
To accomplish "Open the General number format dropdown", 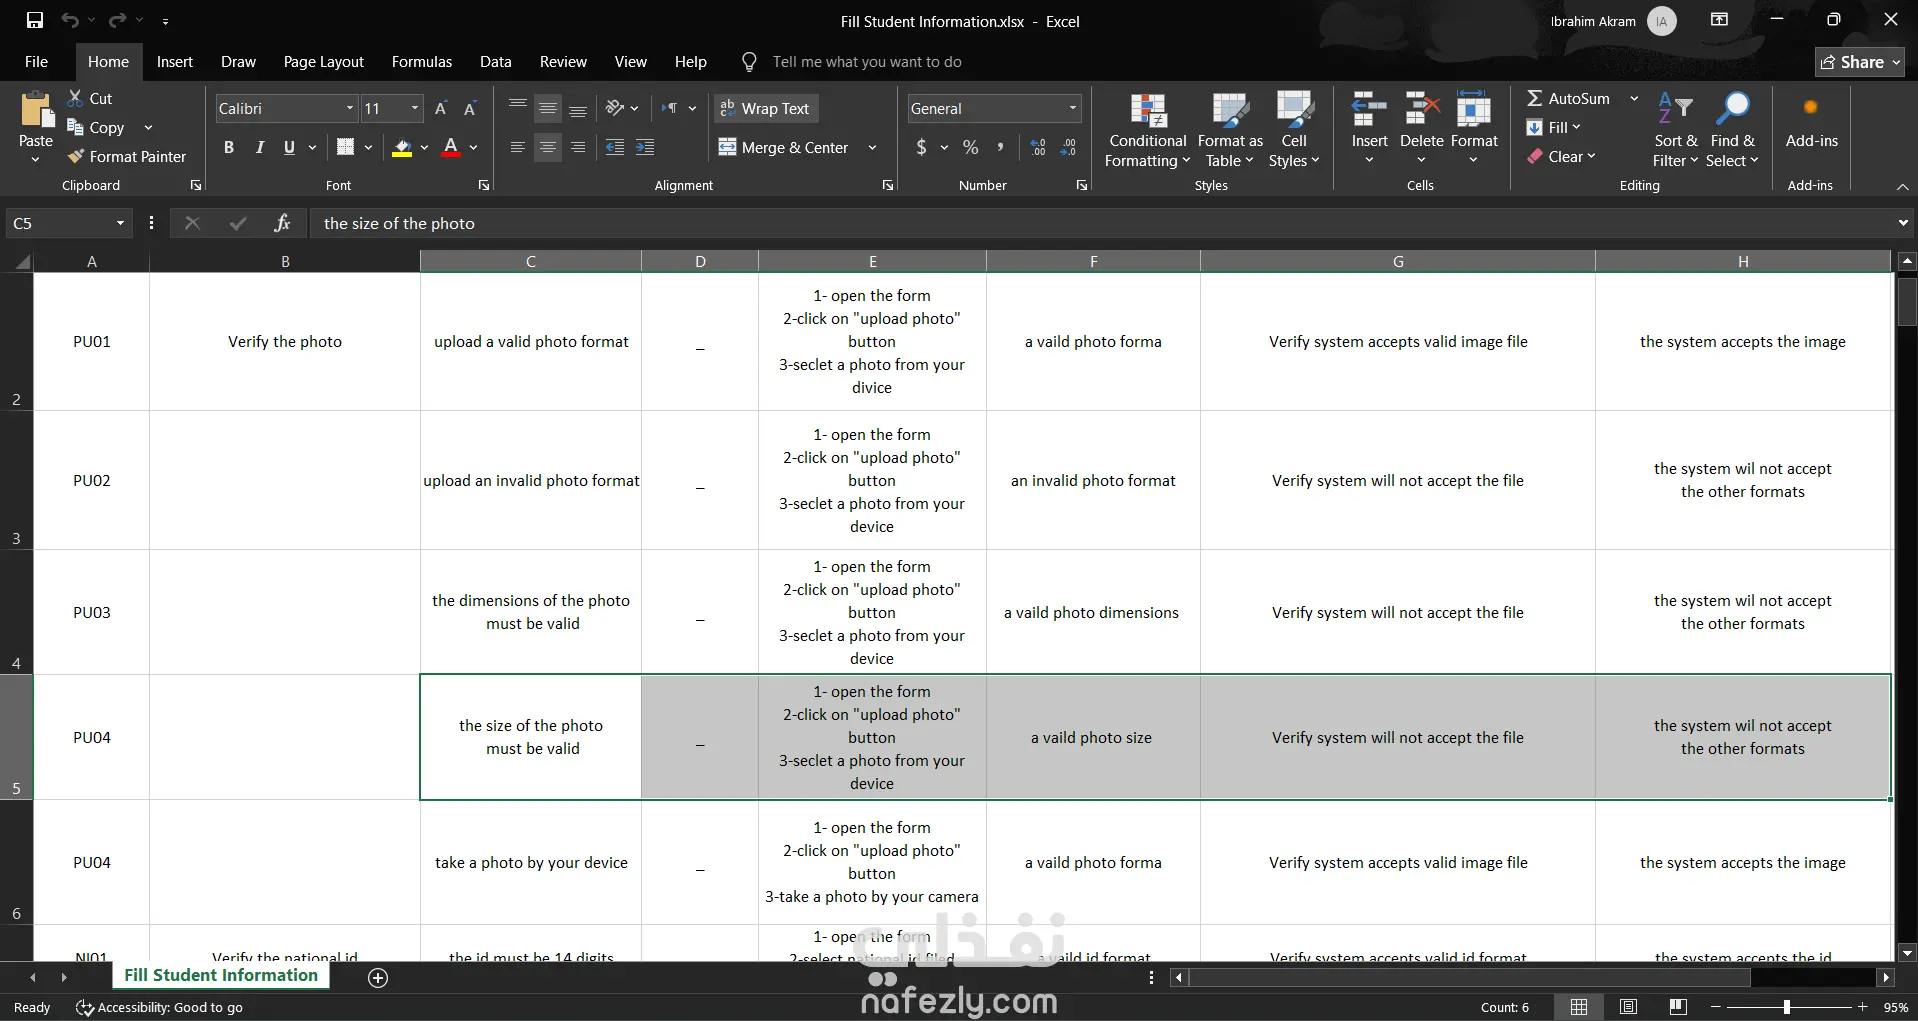I will [1073, 108].
